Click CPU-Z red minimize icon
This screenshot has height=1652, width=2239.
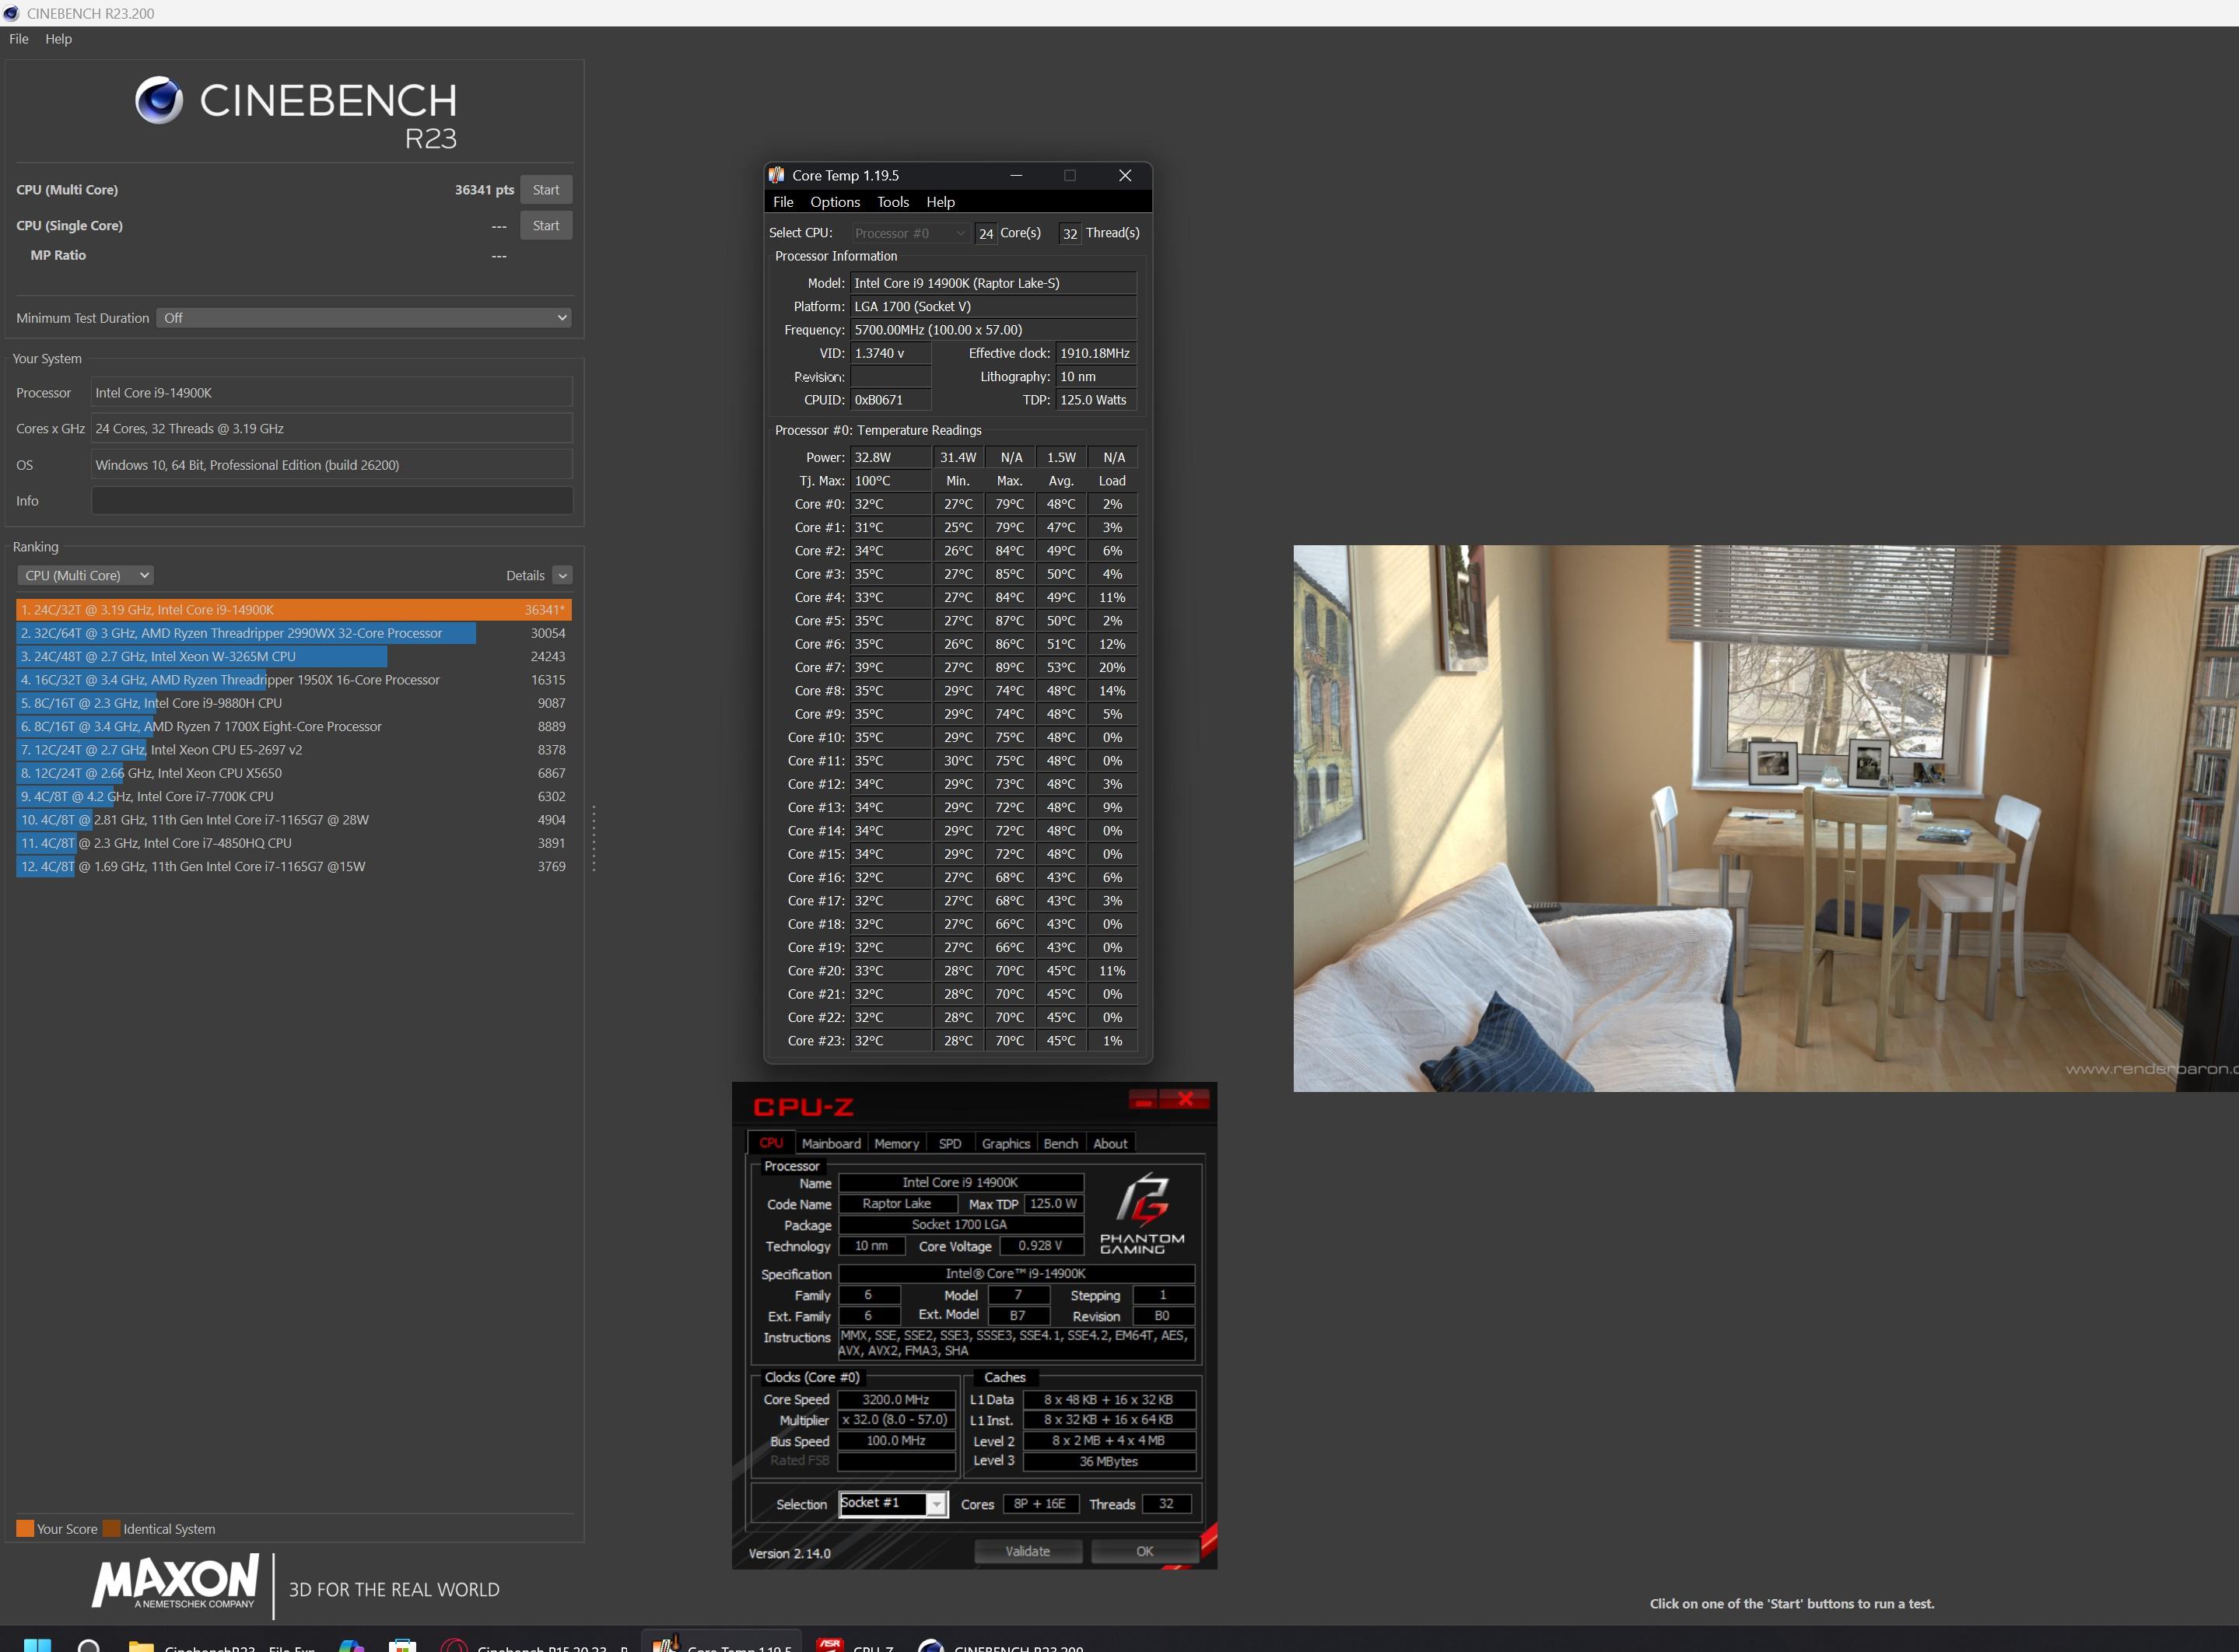(x=1144, y=1100)
